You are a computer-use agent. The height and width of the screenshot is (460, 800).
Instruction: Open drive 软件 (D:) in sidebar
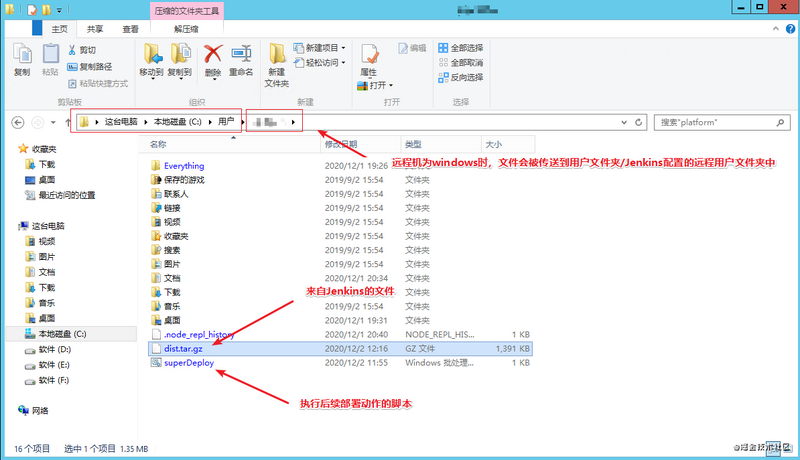click(x=48, y=349)
